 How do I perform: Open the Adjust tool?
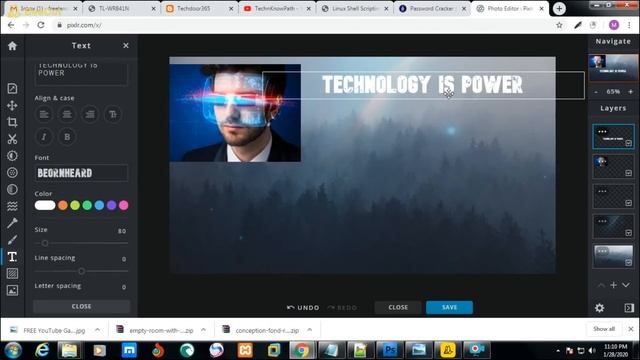pos(12,156)
